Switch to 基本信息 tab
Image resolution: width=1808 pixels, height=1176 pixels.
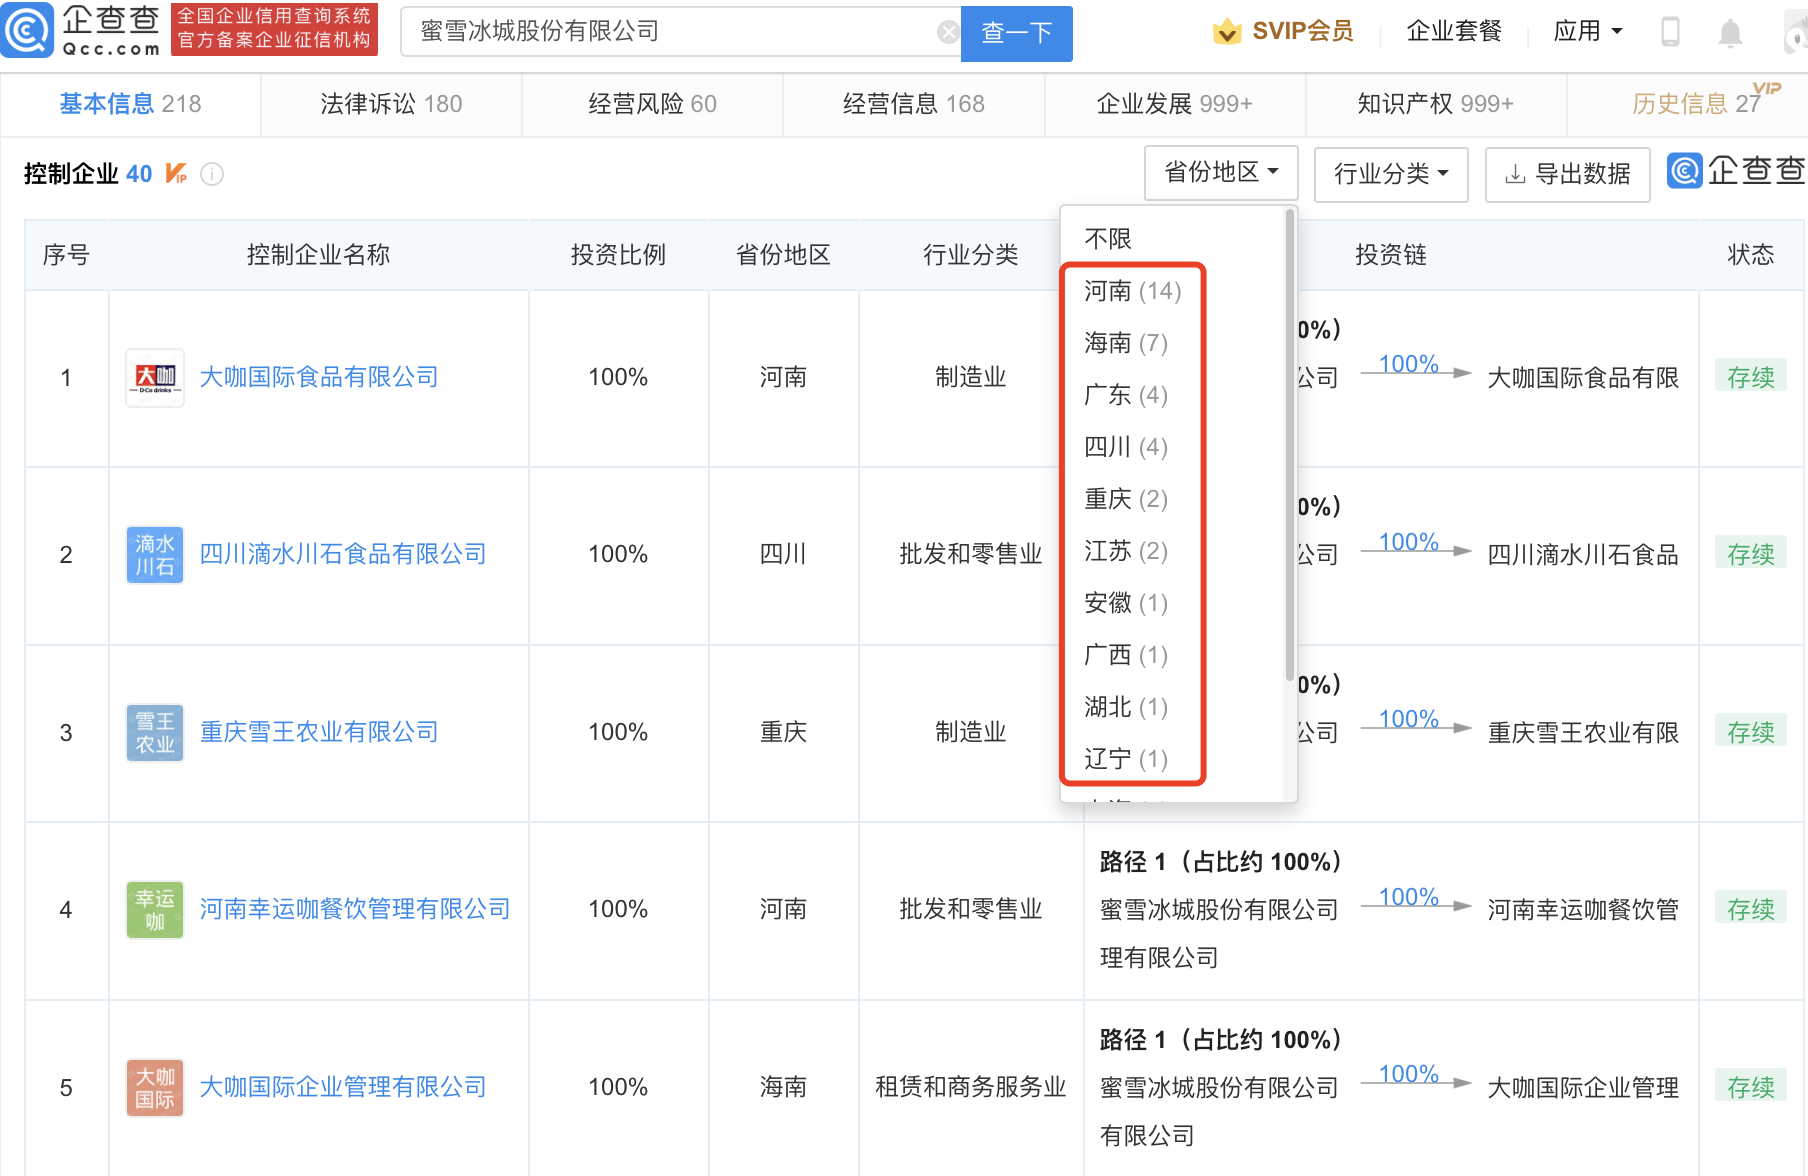[x=130, y=104]
